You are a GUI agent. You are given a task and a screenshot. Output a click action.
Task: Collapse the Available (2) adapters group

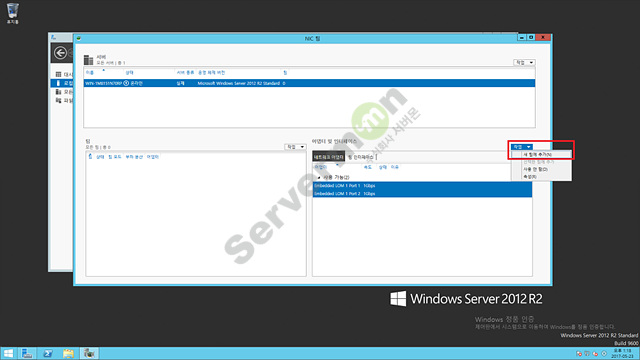click(x=319, y=178)
